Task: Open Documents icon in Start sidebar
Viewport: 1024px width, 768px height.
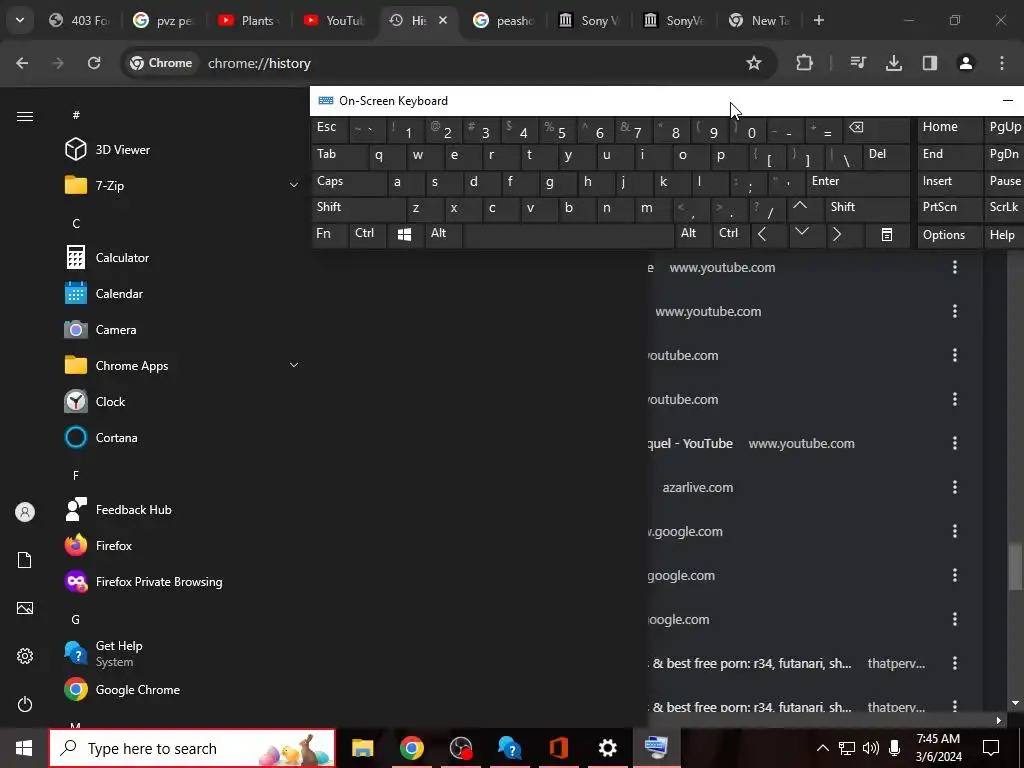Action: pos(25,560)
